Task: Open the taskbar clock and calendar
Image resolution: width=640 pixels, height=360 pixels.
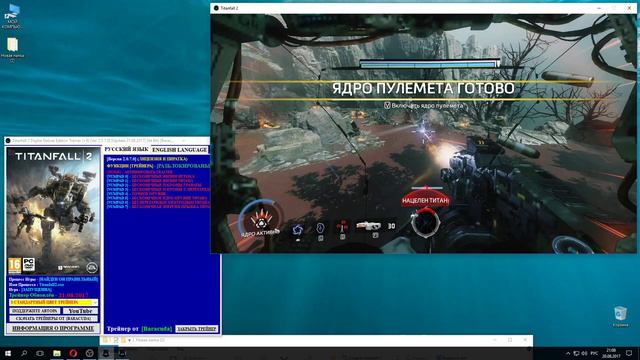Action: tap(611, 353)
